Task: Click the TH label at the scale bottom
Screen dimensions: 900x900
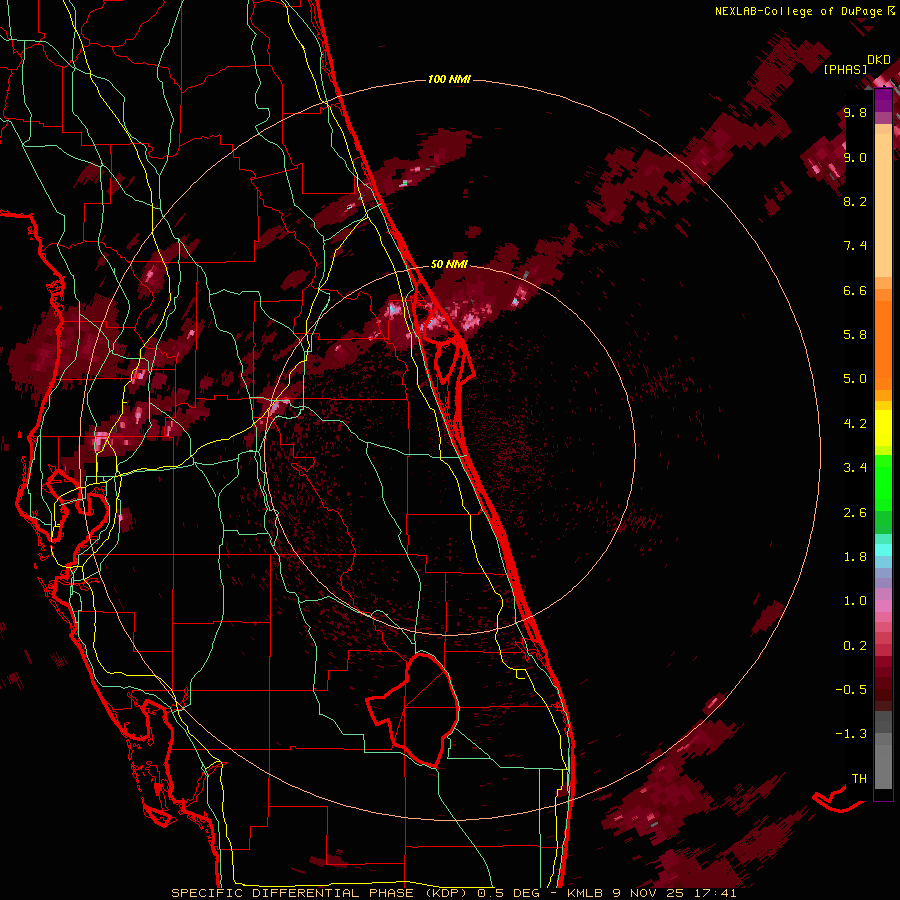Action: [x=859, y=779]
